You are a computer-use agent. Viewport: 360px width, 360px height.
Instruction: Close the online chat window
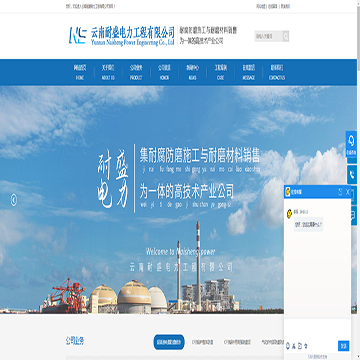pyautogui.click(x=347, y=192)
